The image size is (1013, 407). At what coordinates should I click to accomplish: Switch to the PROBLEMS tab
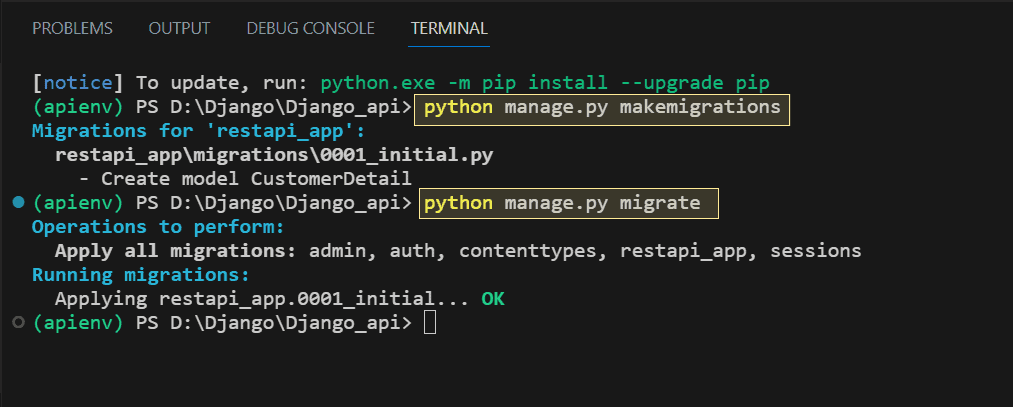pos(72,28)
